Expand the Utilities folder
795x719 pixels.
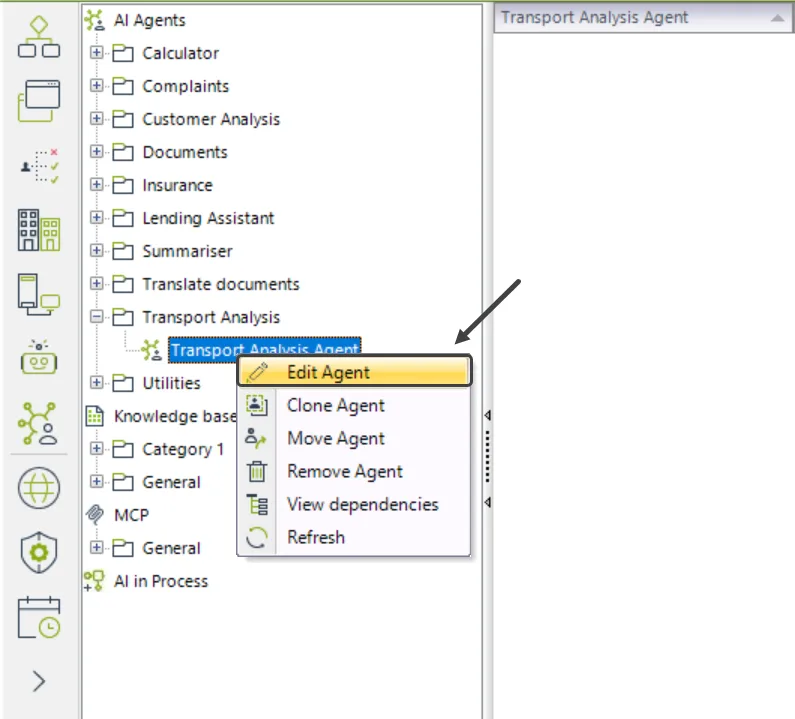coord(96,382)
